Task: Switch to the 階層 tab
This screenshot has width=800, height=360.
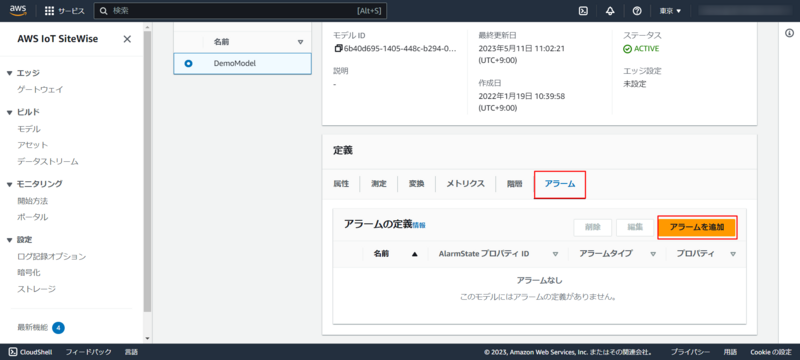Action: 514,184
